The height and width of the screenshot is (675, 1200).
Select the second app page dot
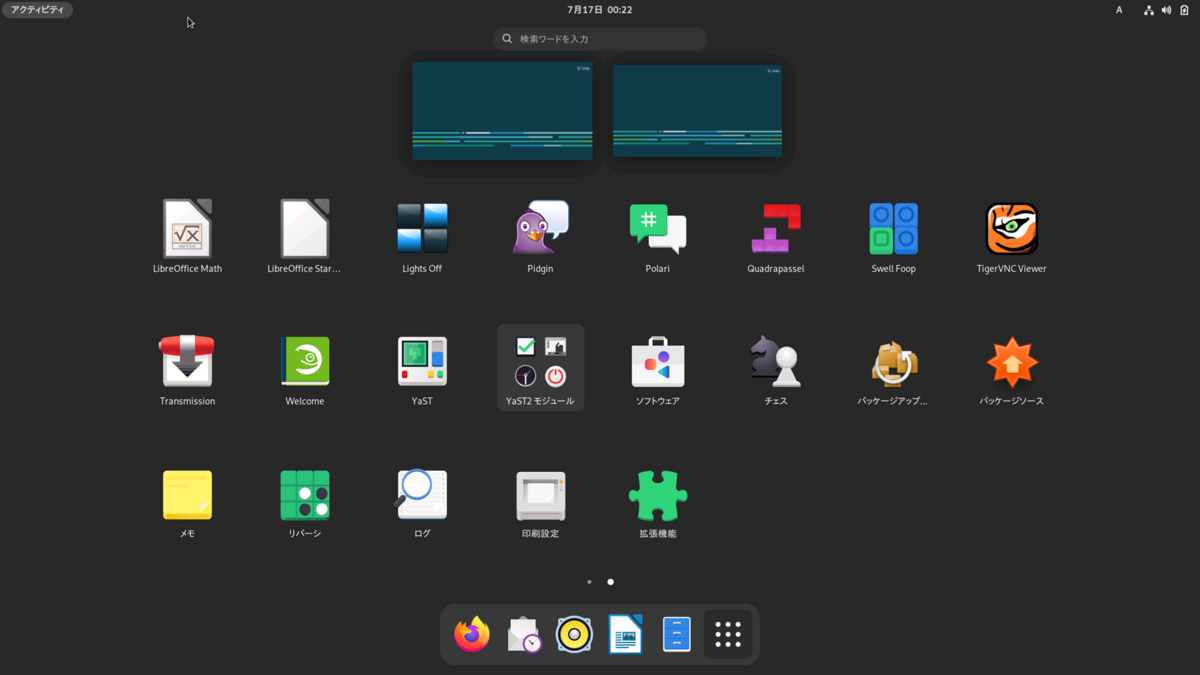coord(610,582)
